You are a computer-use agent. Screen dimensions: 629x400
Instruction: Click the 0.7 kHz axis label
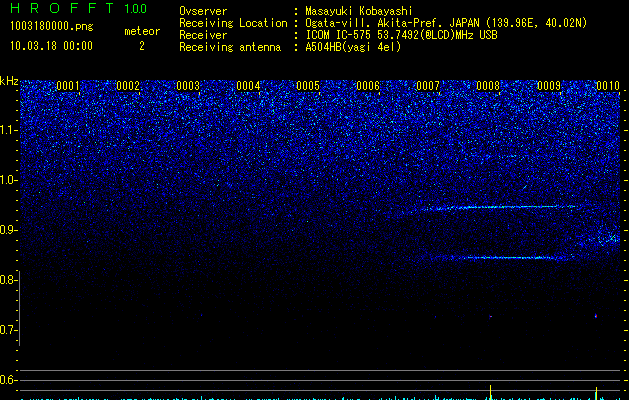pyautogui.click(x=7, y=330)
